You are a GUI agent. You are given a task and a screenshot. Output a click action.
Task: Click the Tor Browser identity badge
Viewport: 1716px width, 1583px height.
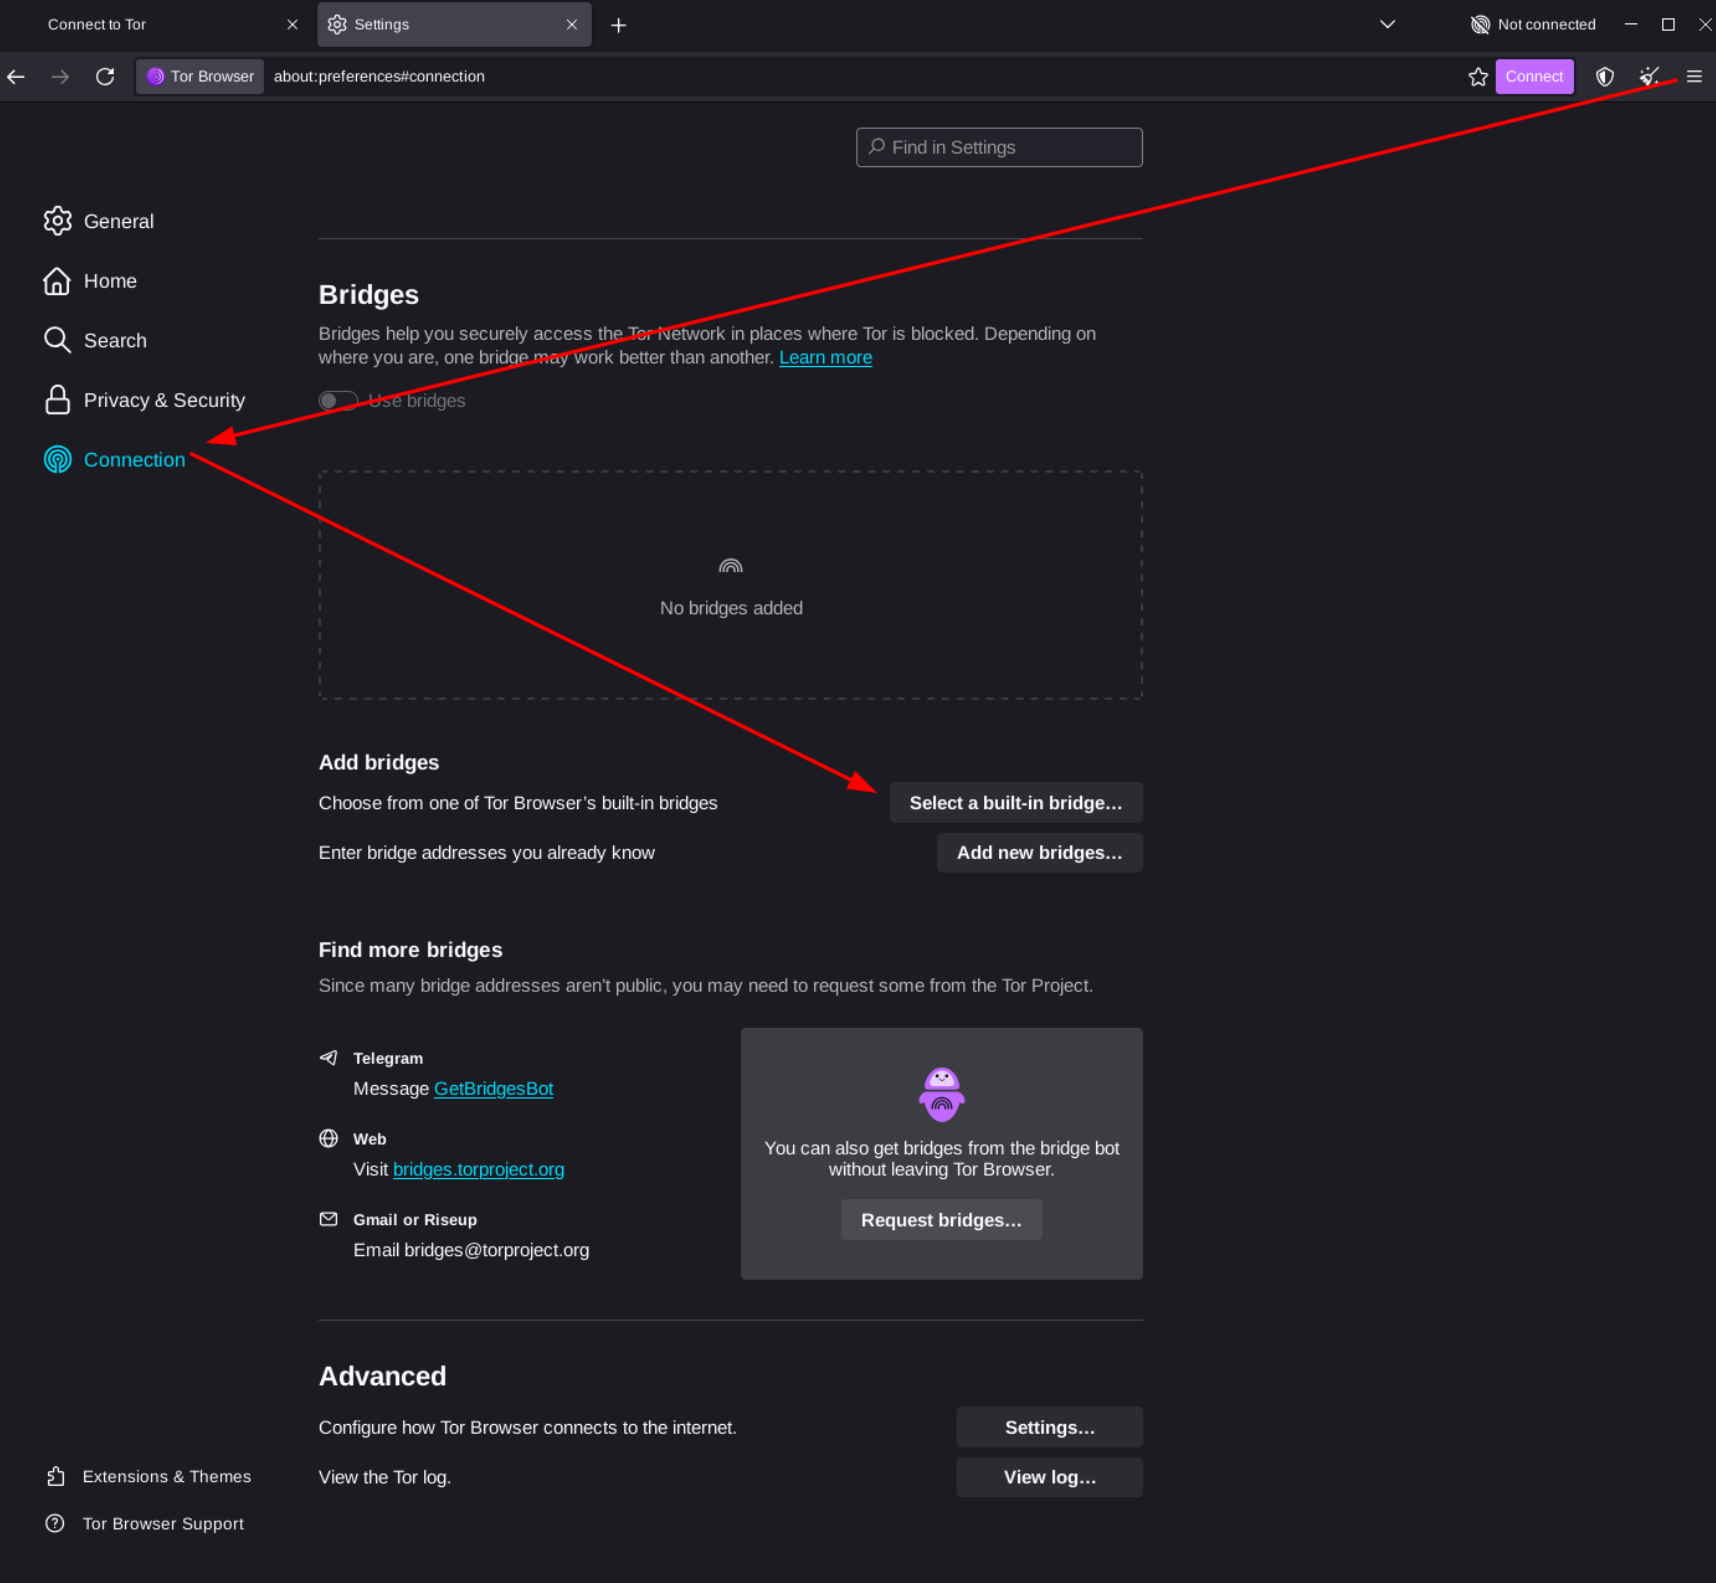[200, 76]
